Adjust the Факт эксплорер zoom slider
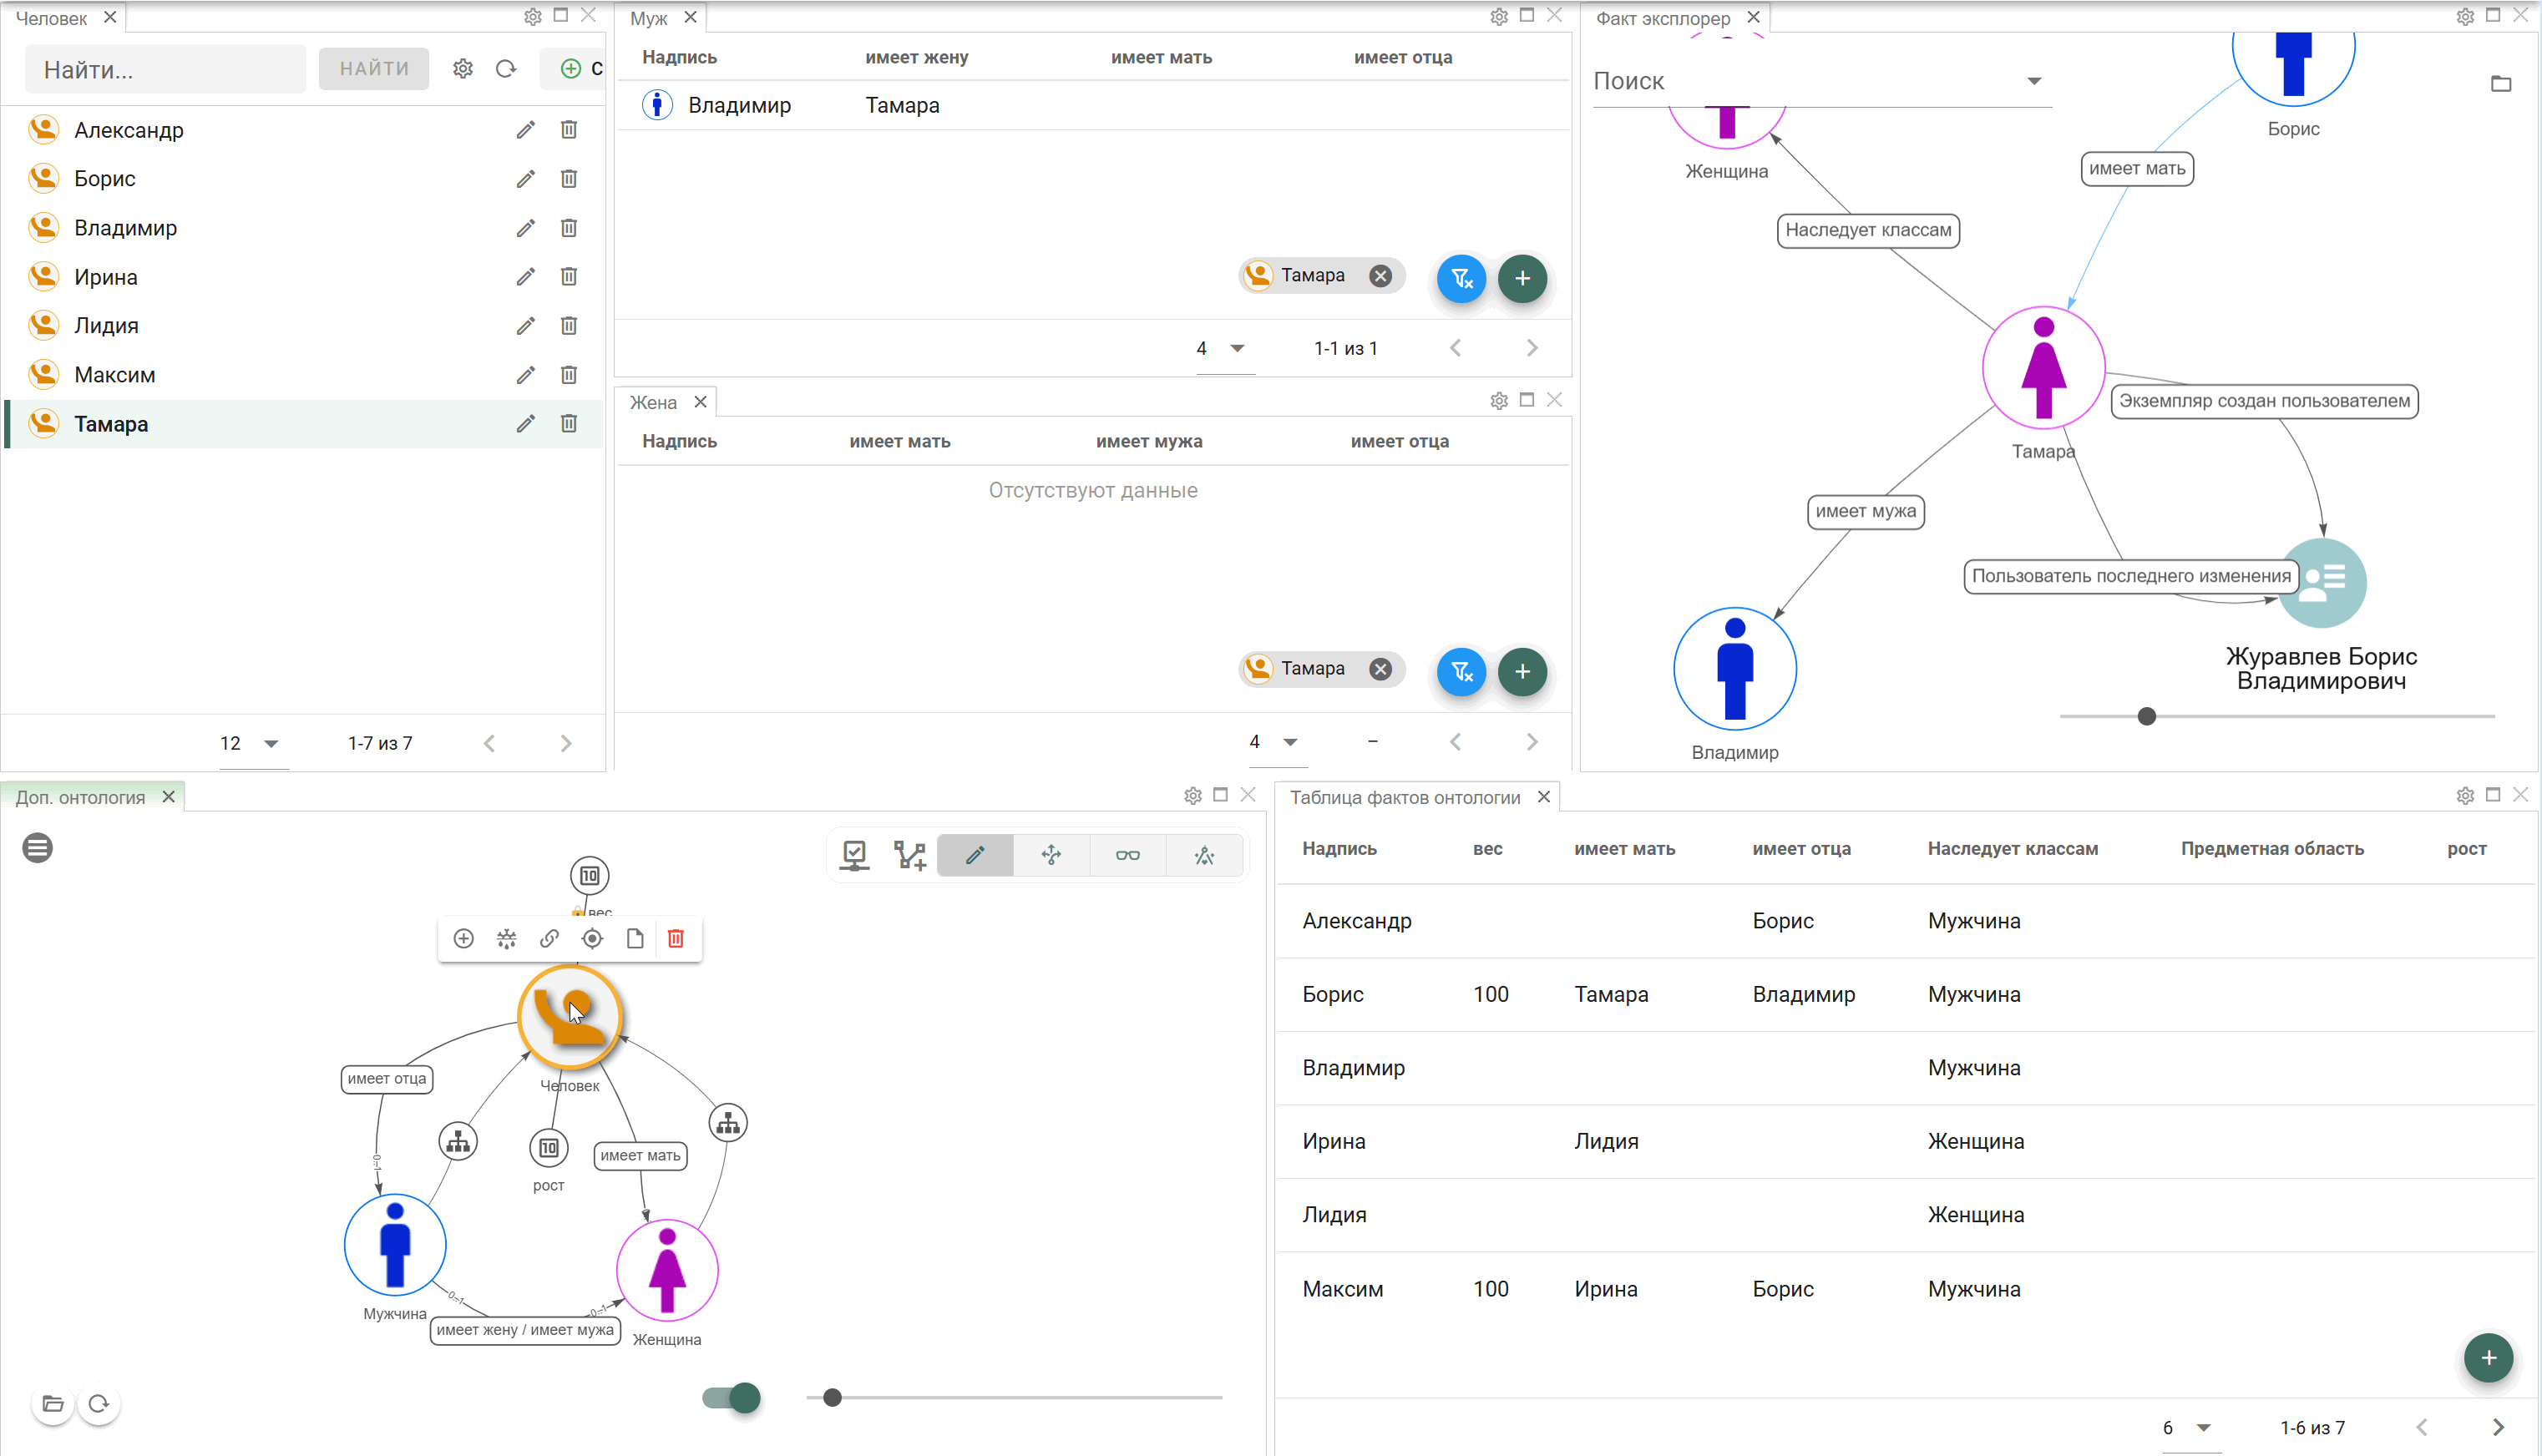2542x1456 pixels. 2146,716
